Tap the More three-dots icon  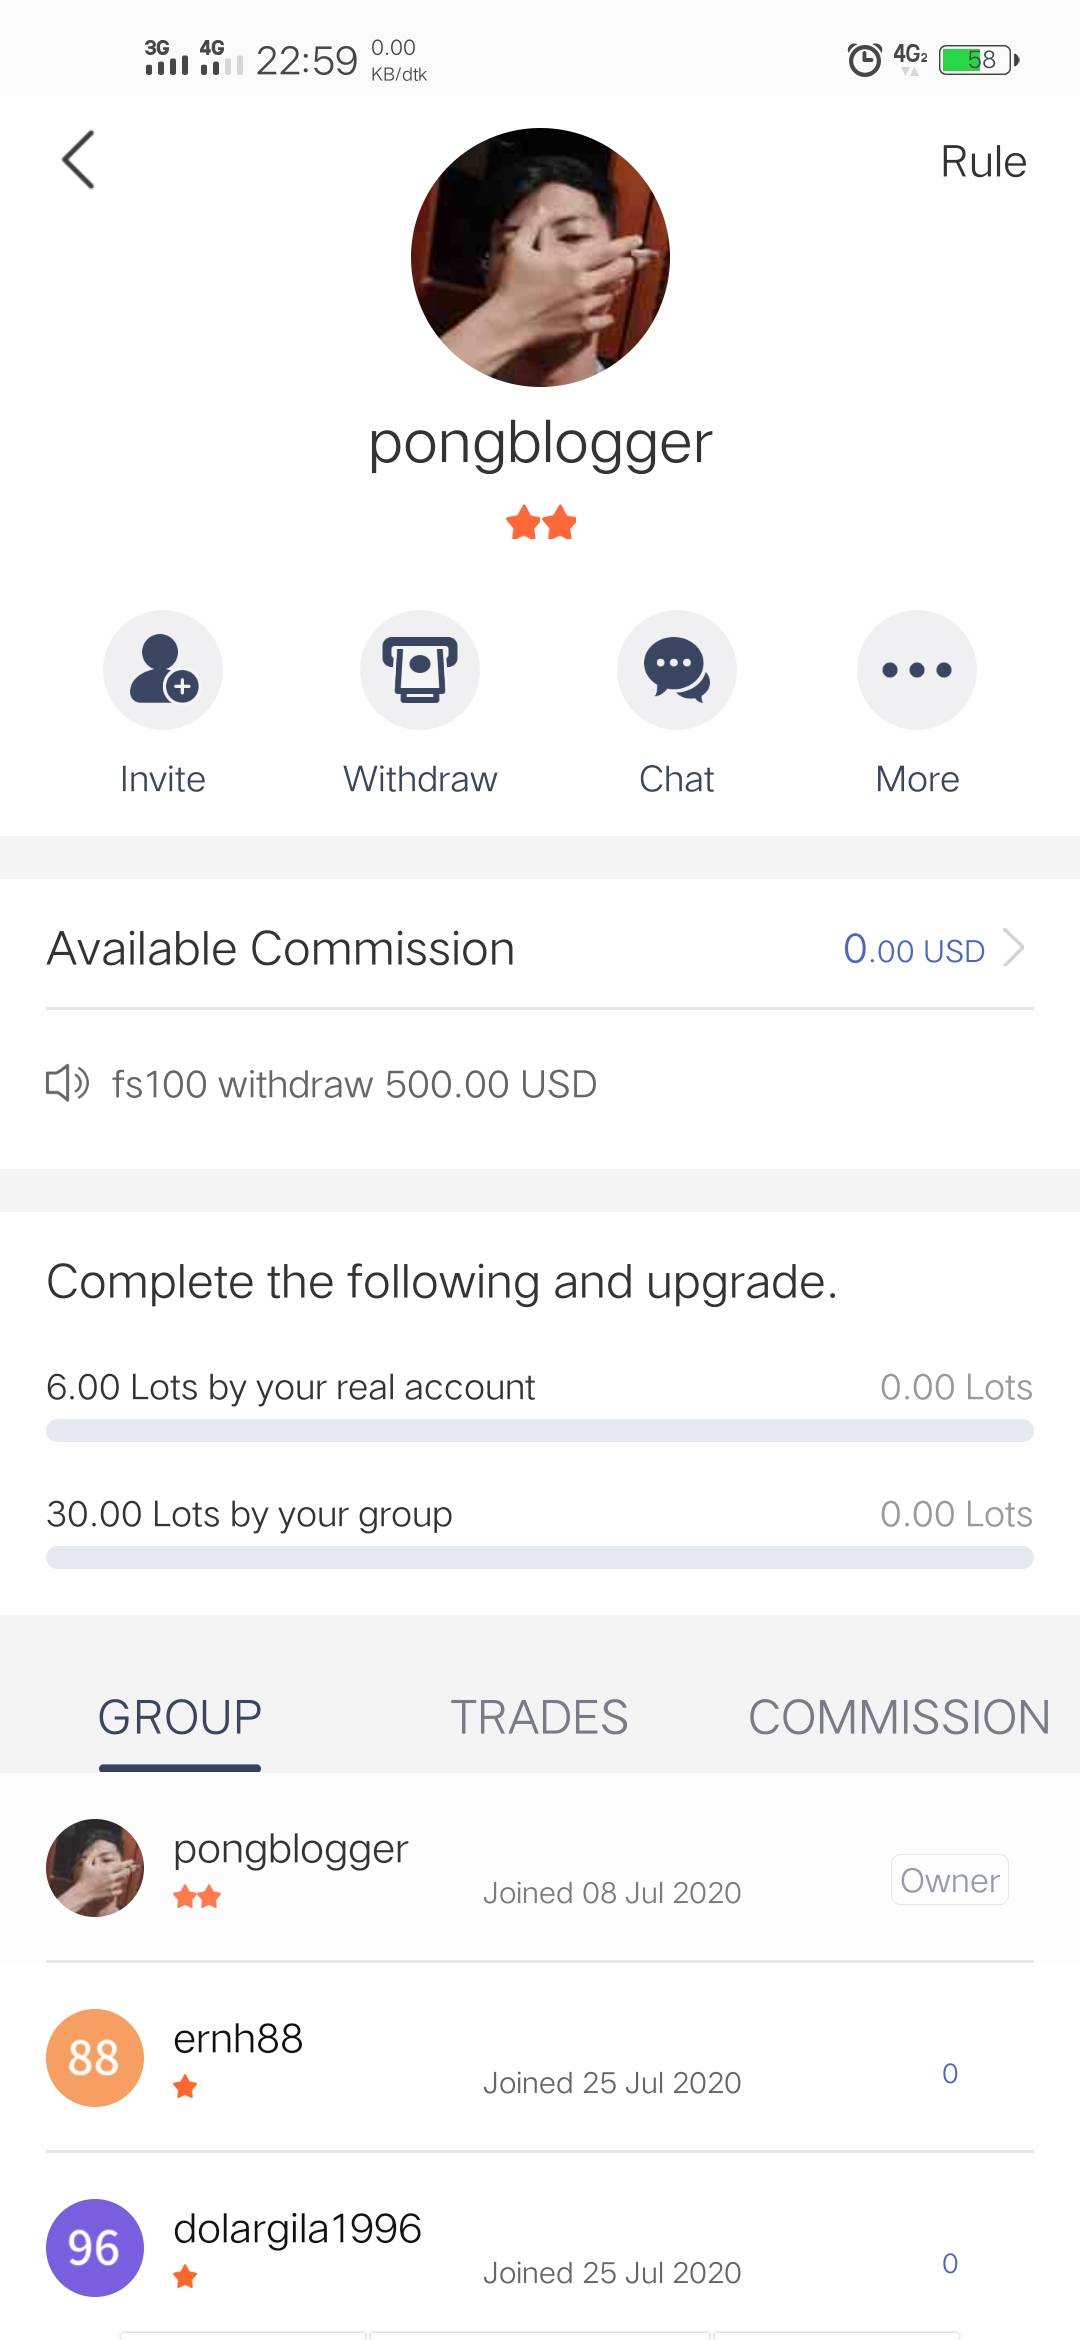917,670
